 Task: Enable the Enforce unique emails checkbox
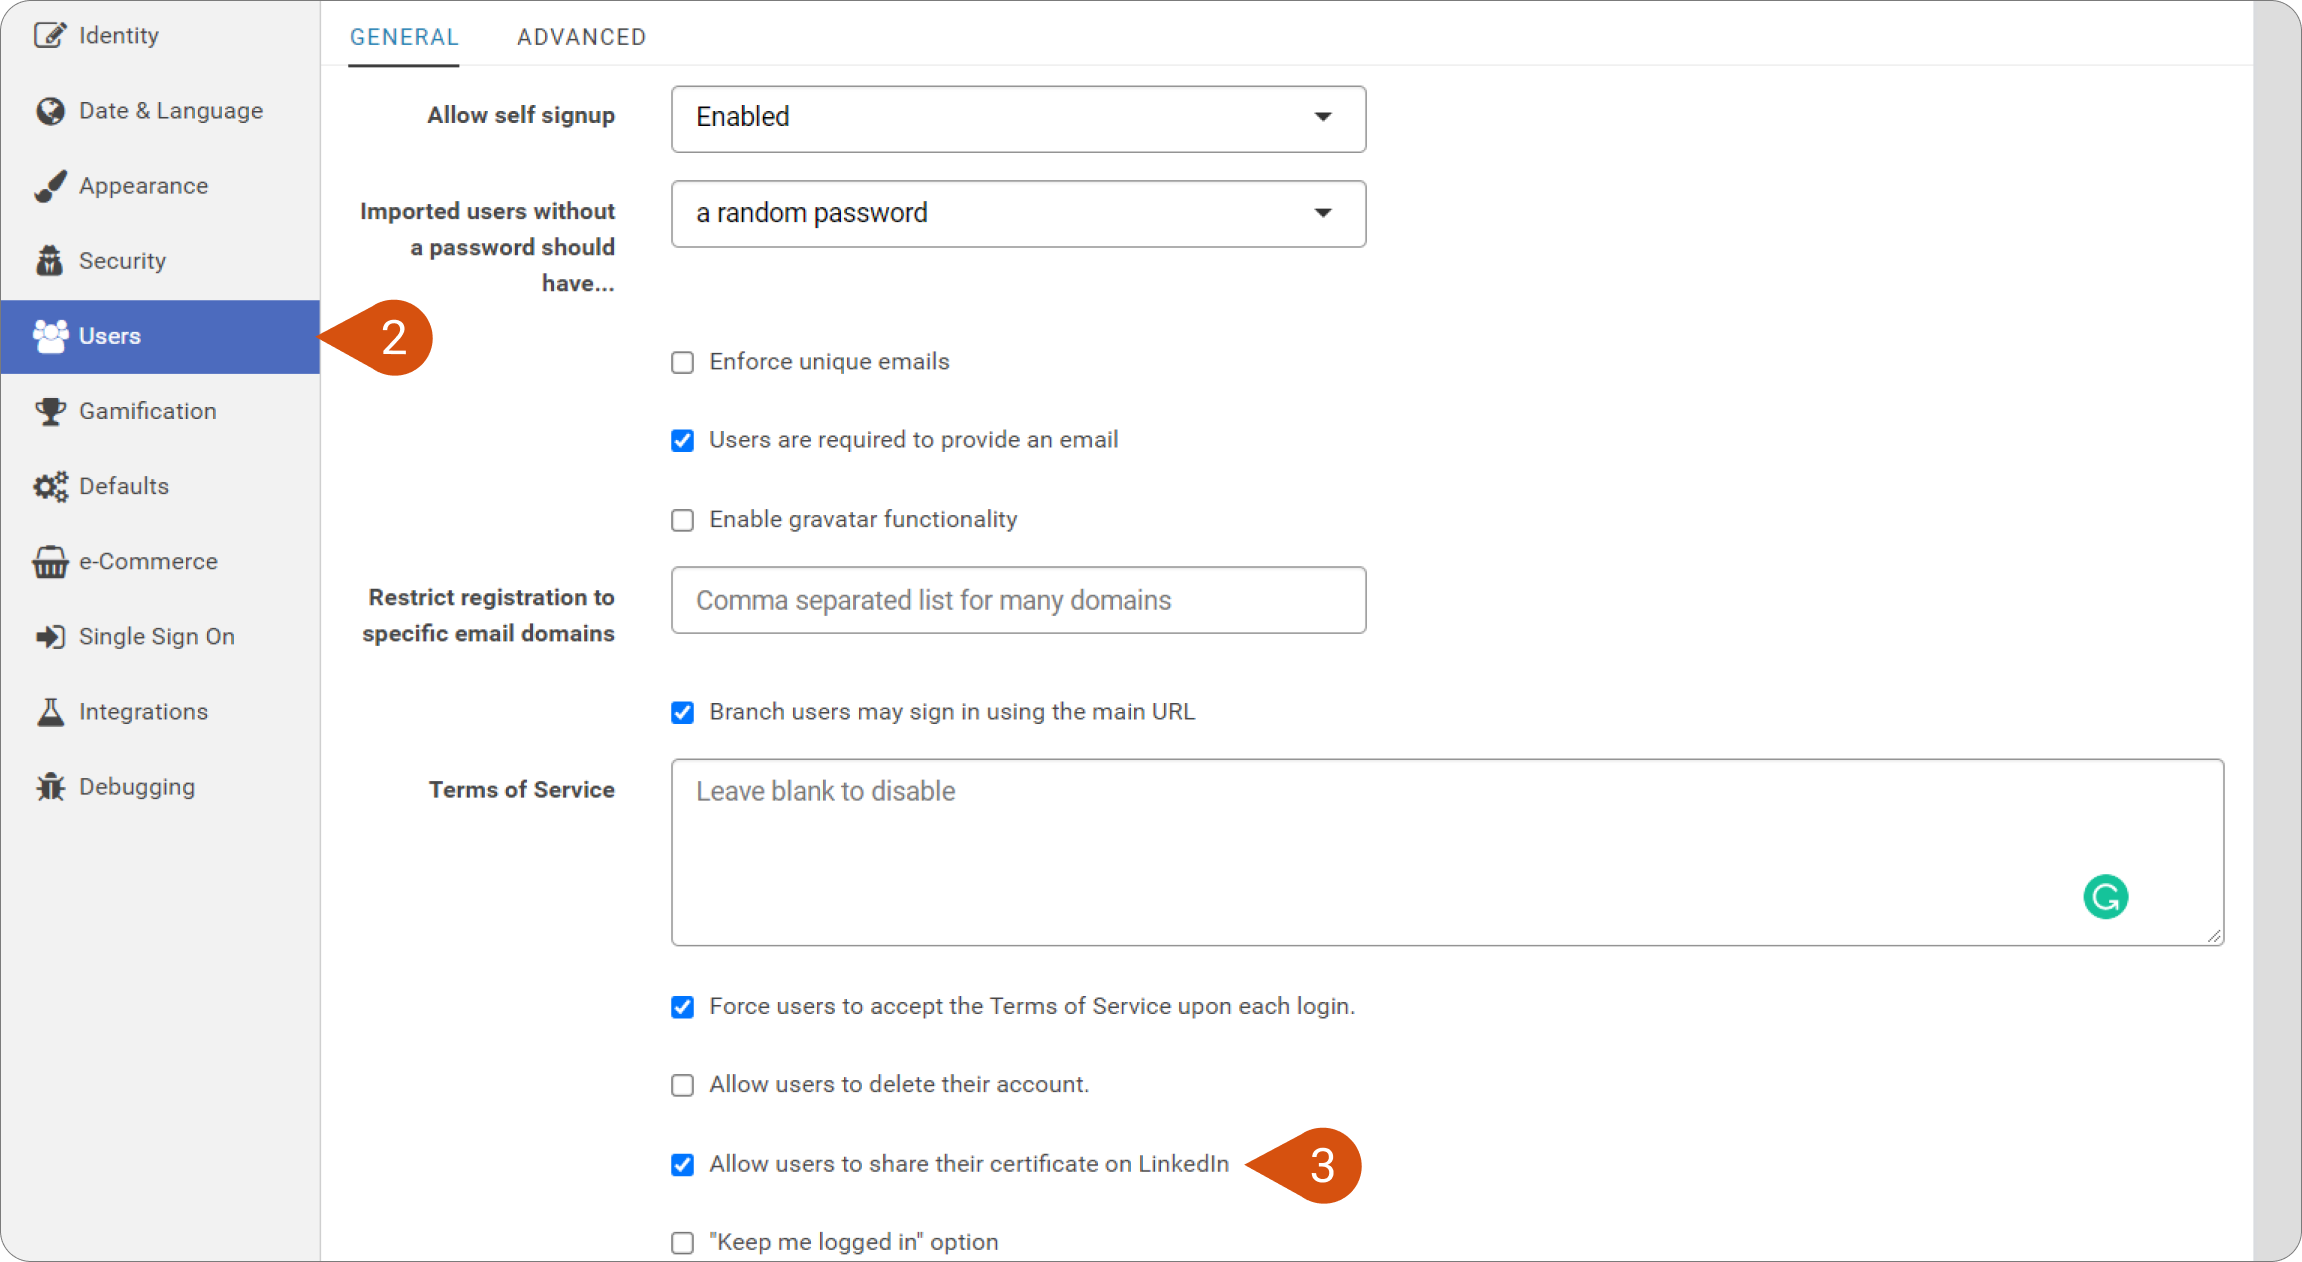[x=682, y=362]
